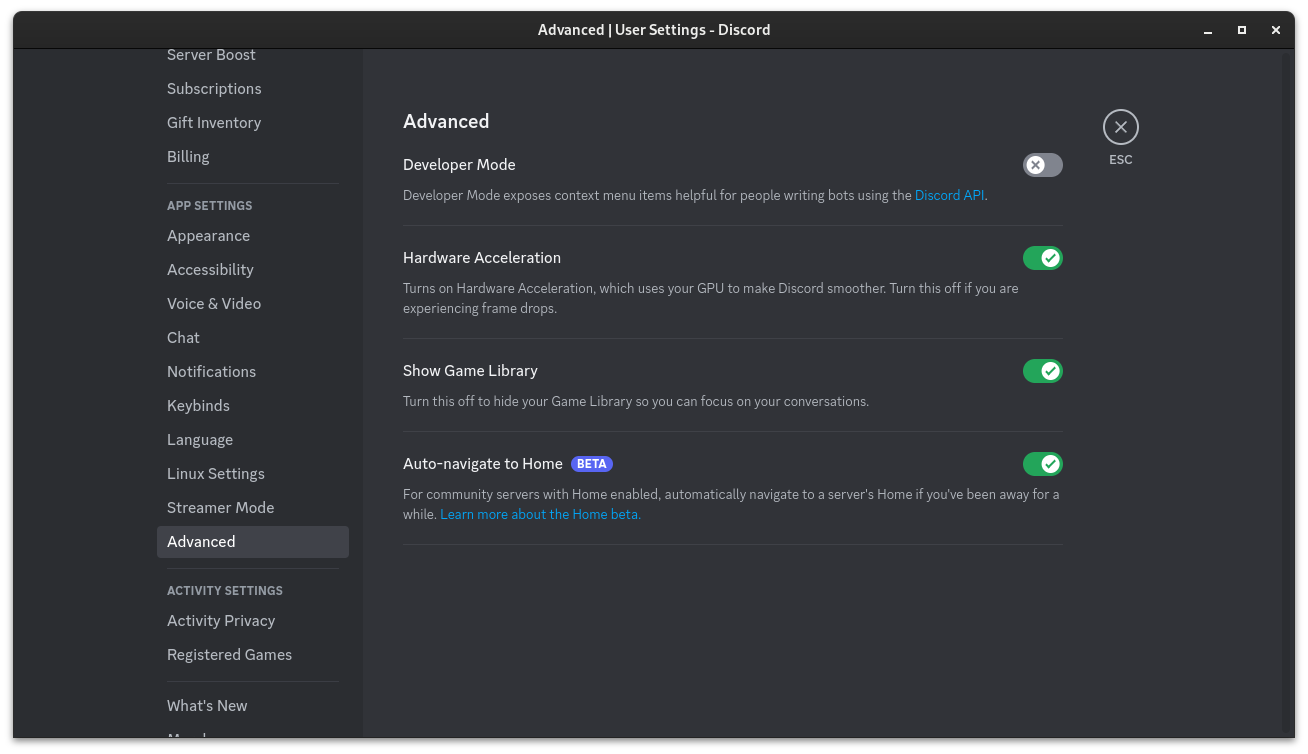The image size is (1308, 754).
Task: Select the Keybinds section
Action: tap(198, 405)
